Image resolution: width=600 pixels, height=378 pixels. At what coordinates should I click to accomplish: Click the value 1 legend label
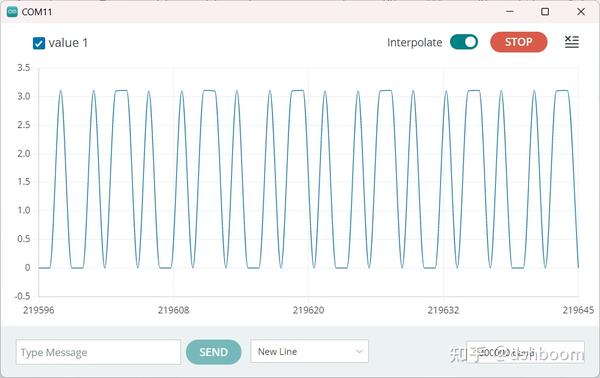coord(68,42)
